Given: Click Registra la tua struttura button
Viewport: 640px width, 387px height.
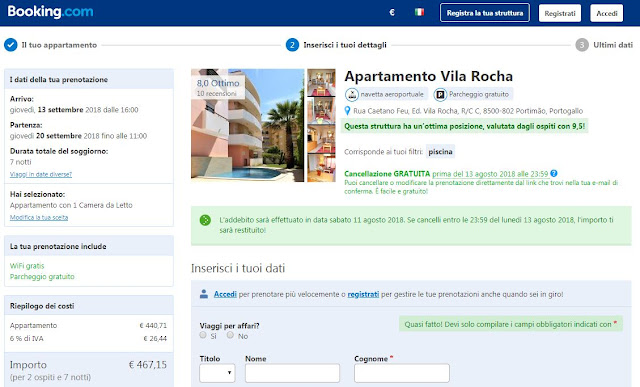Looking at the screenshot, I should pos(484,13).
